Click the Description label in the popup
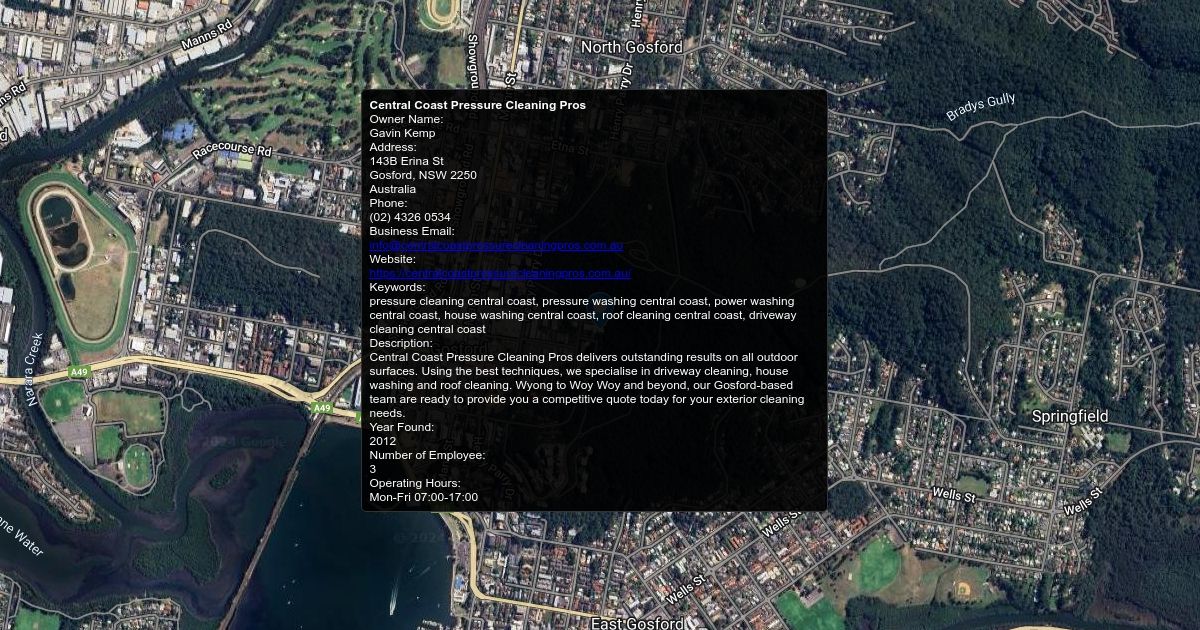Viewport: 1200px width, 630px height. coord(401,343)
